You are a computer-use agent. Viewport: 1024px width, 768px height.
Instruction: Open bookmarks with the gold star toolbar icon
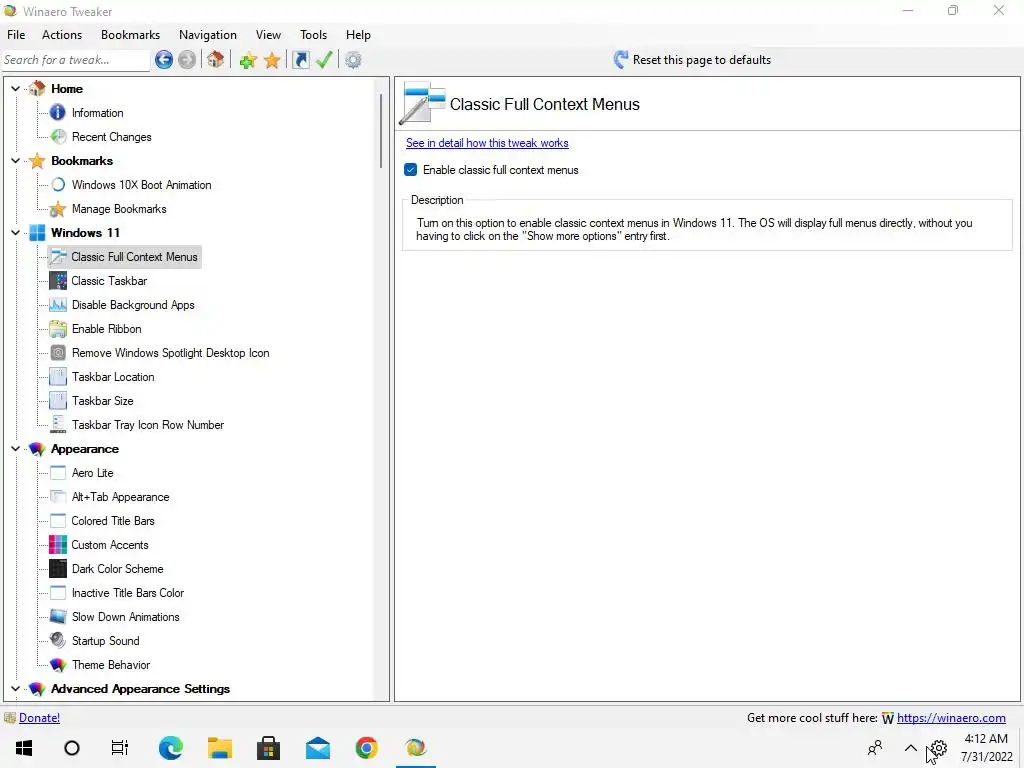(x=272, y=61)
